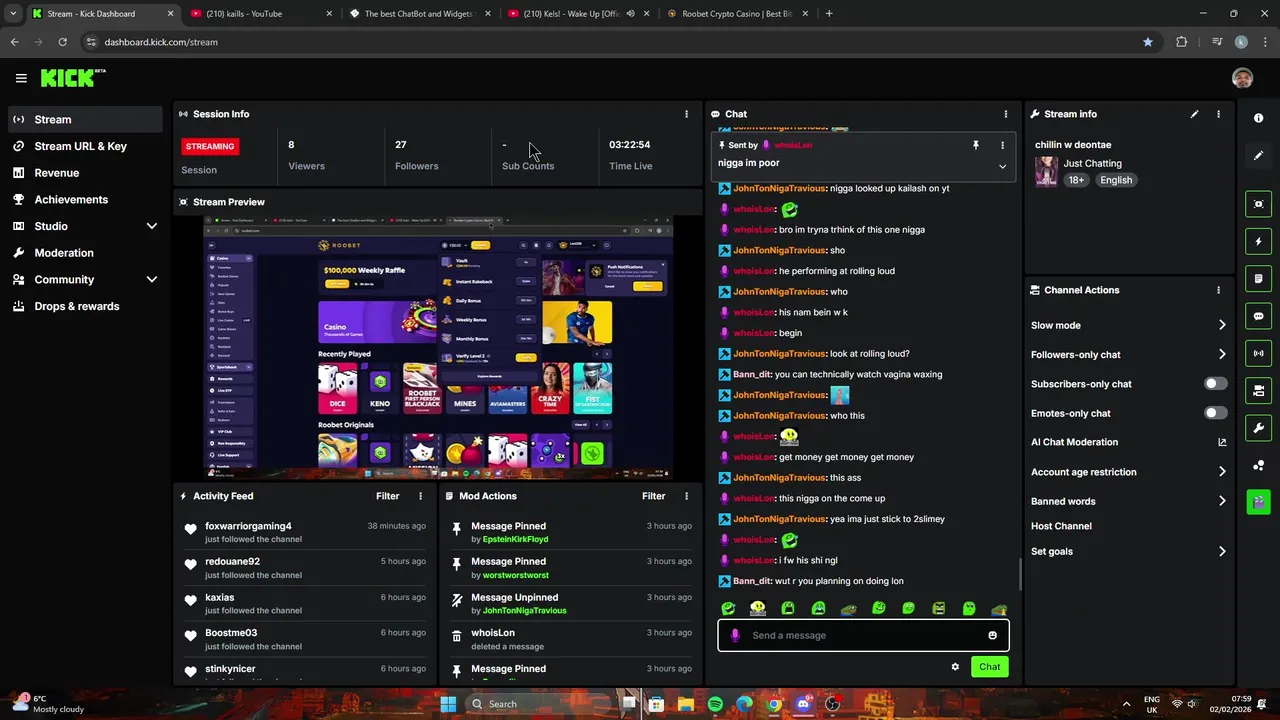Open Activity Feed Filter dropdown
The width and height of the screenshot is (1280, 720).
(x=387, y=496)
